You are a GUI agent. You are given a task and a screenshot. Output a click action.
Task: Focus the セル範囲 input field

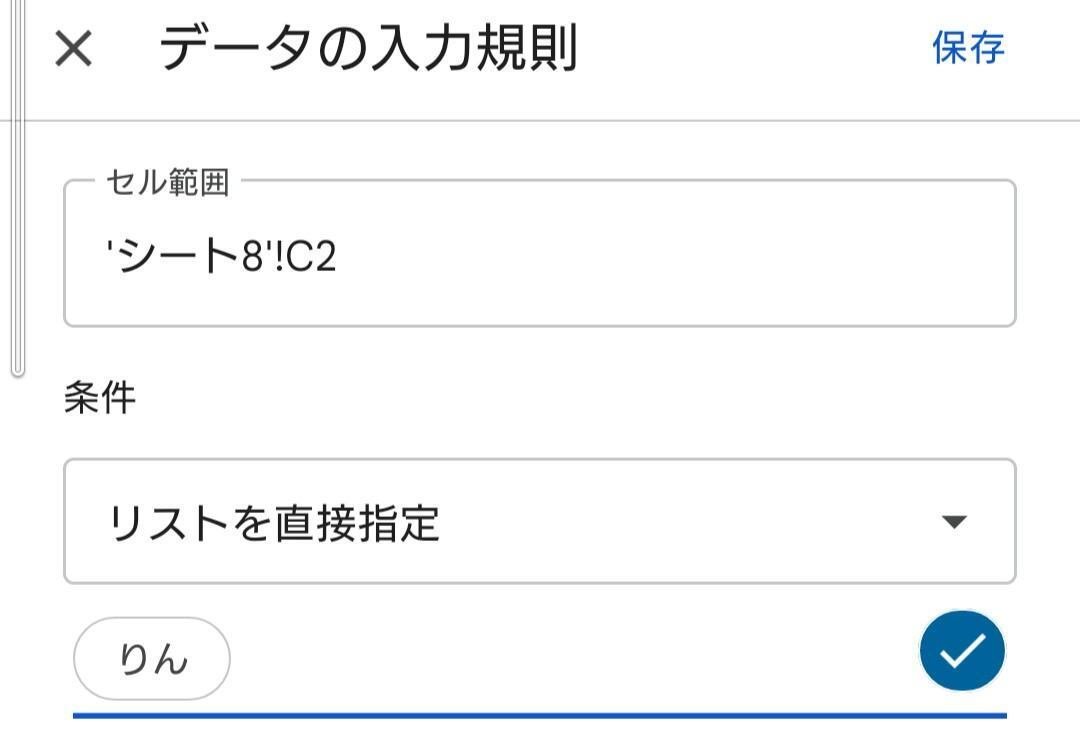click(x=540, y=253)
